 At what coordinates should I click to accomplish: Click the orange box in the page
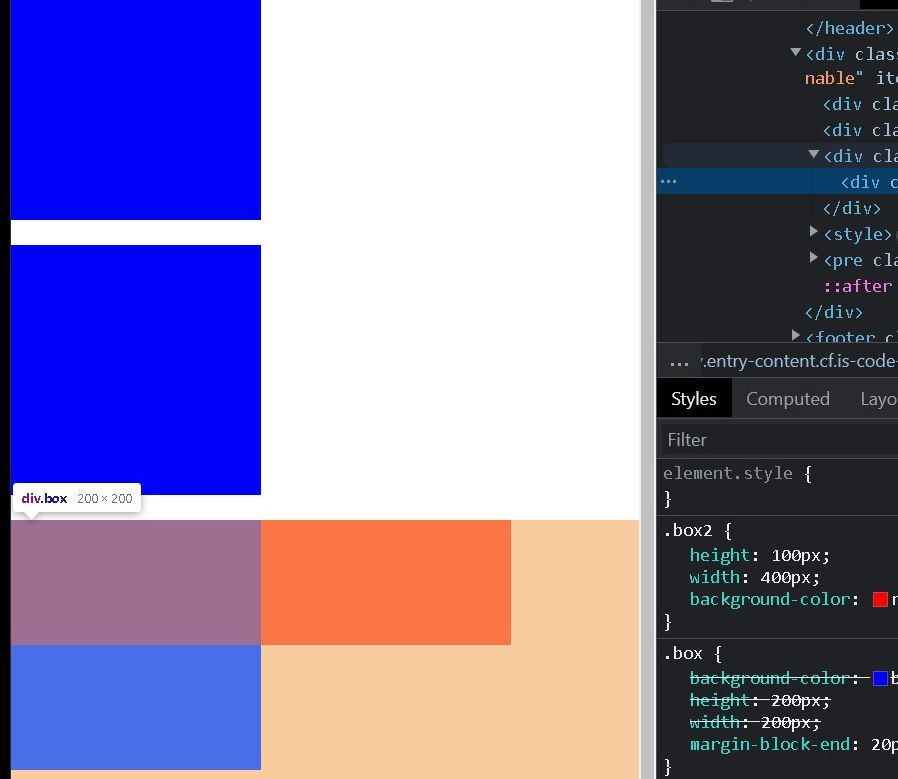pyautogui.click(x=385, y=583)
